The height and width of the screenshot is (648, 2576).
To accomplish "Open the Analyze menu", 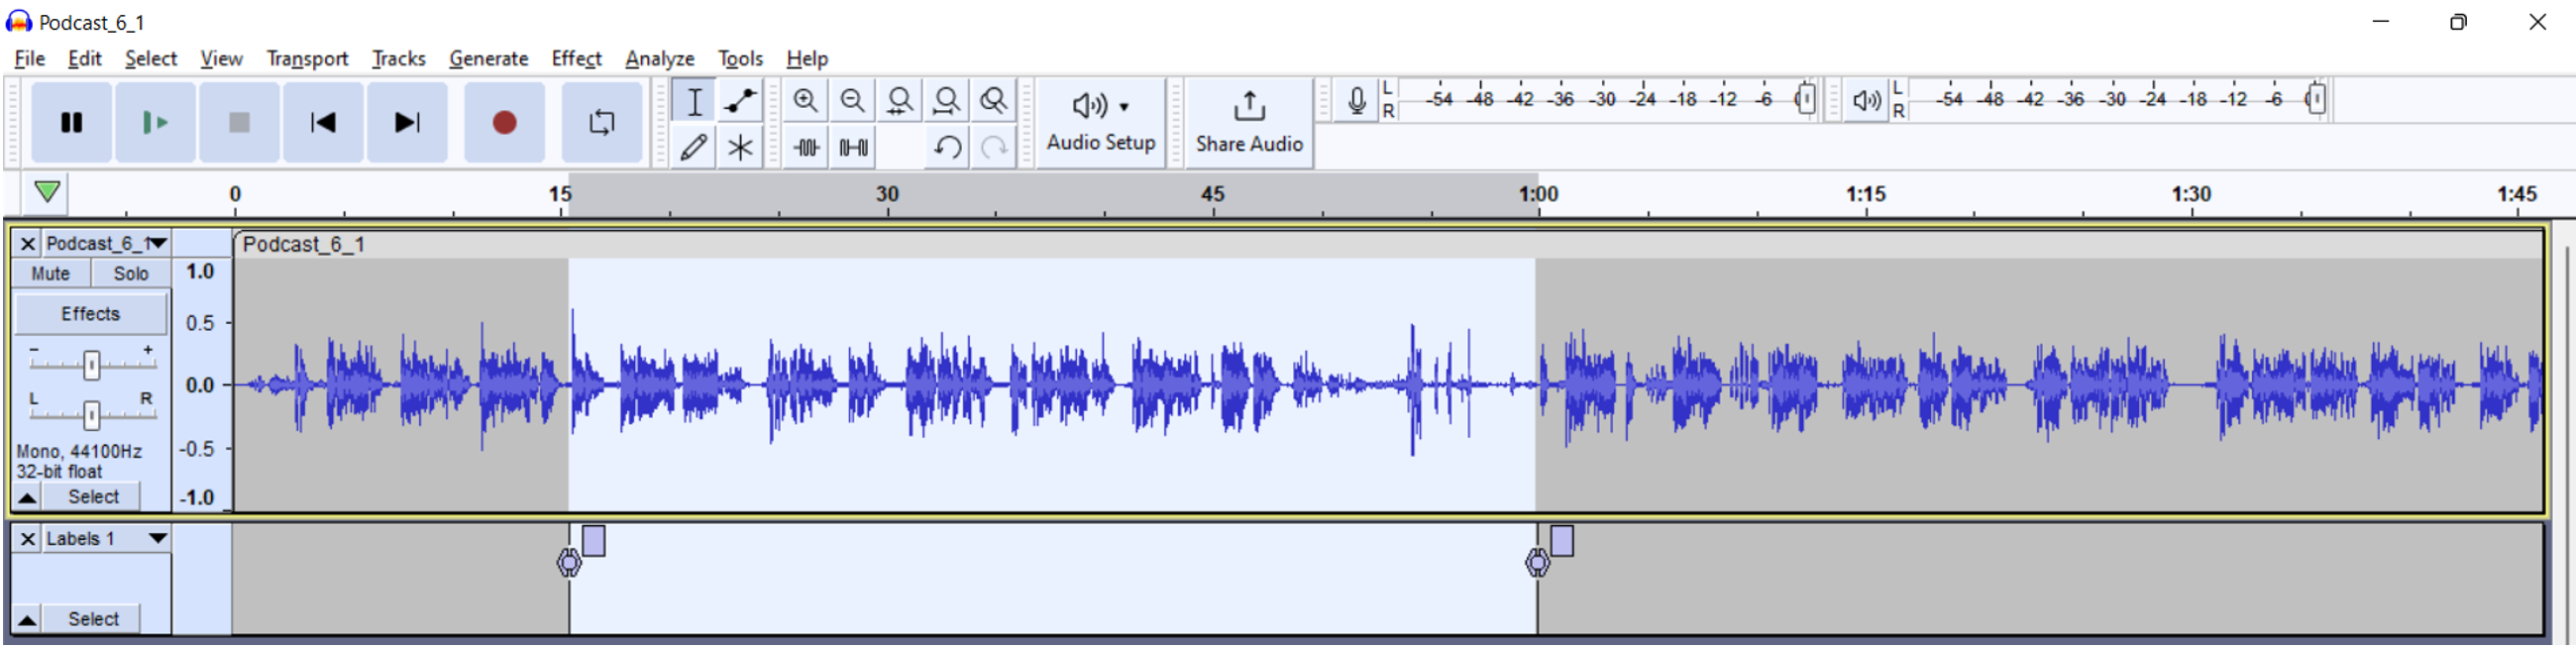I will (660, 58).
